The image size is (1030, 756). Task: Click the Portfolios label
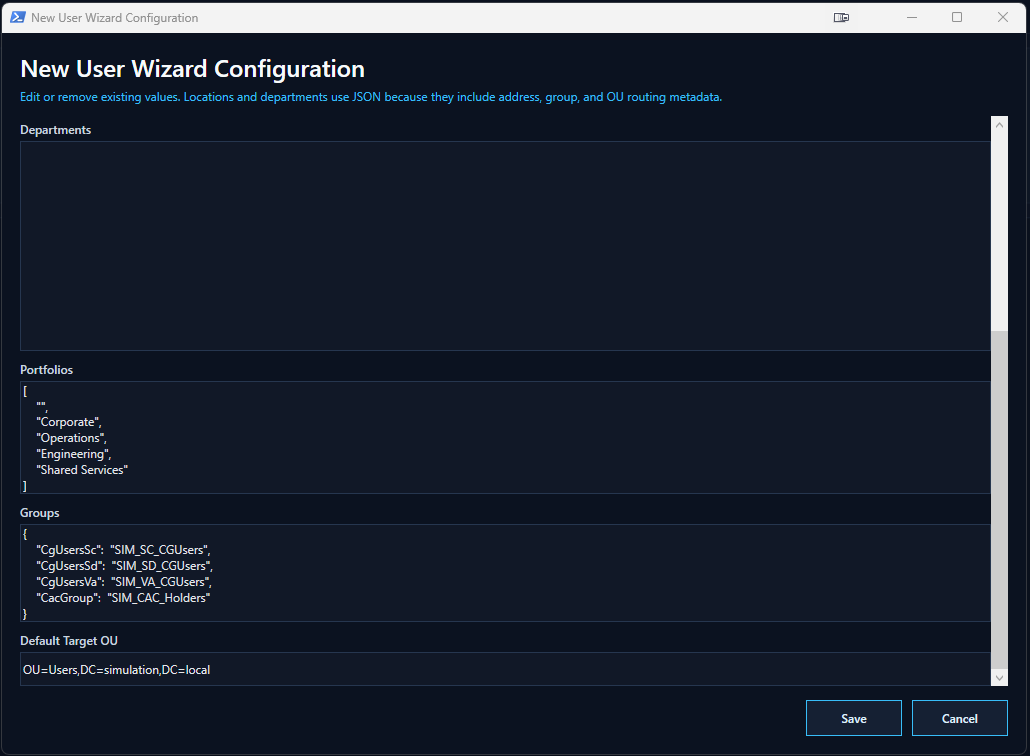coord(47,370)
